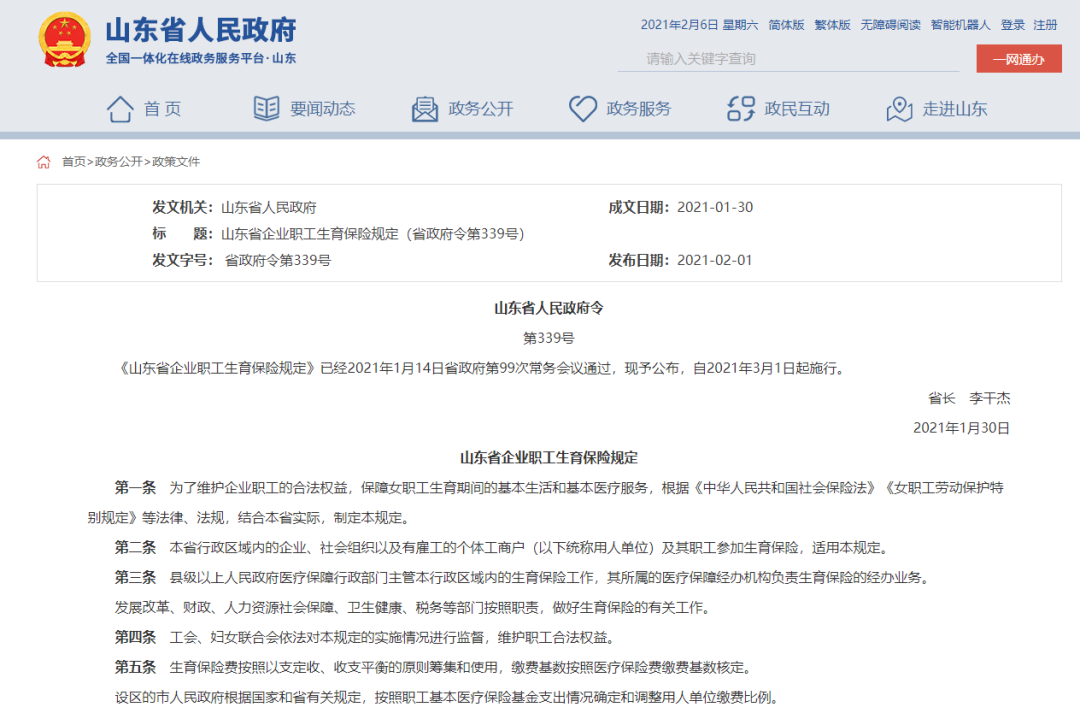Go to 政策文件 in breadcrumb
Screen dimensions: 1080x713
point(176,162)
